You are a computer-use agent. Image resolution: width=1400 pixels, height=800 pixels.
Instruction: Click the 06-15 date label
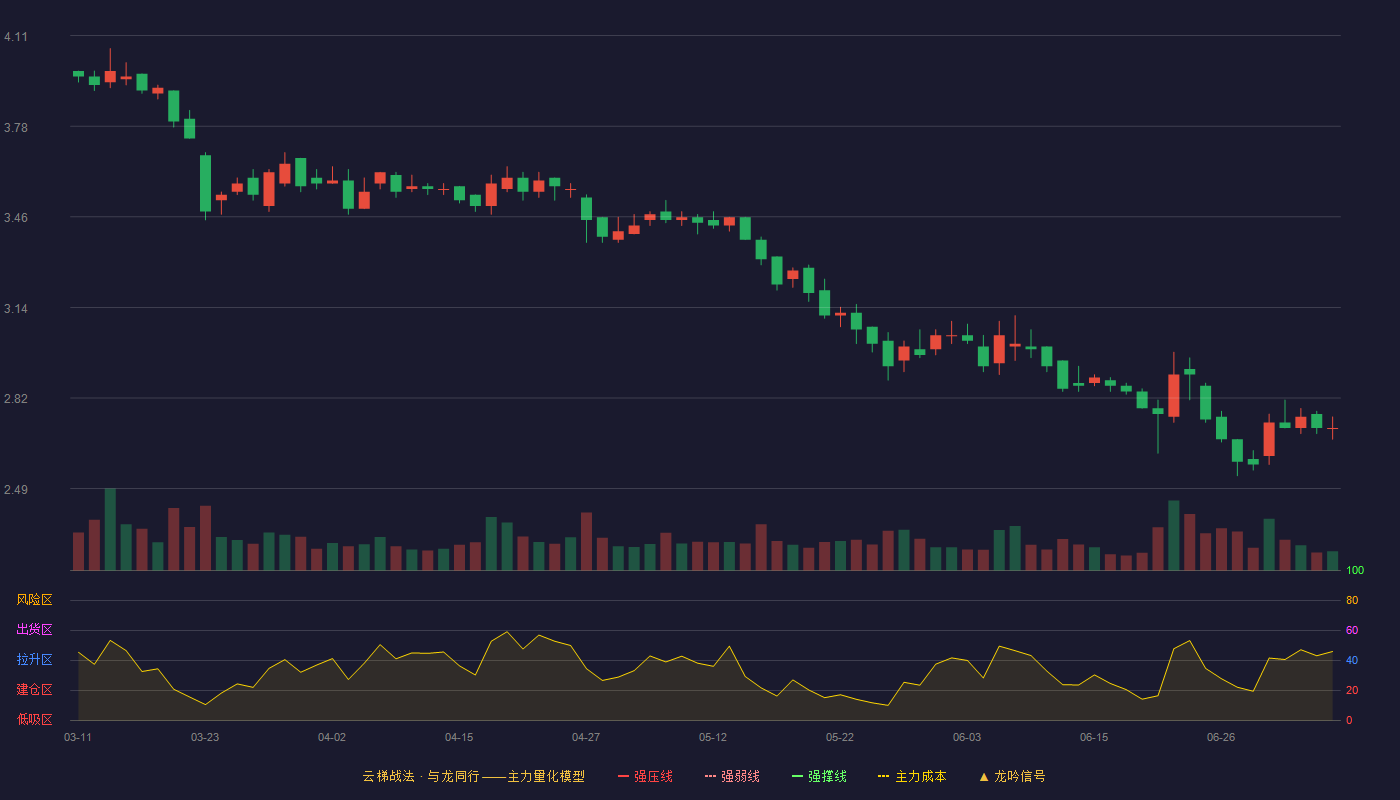pos(1094,737)
